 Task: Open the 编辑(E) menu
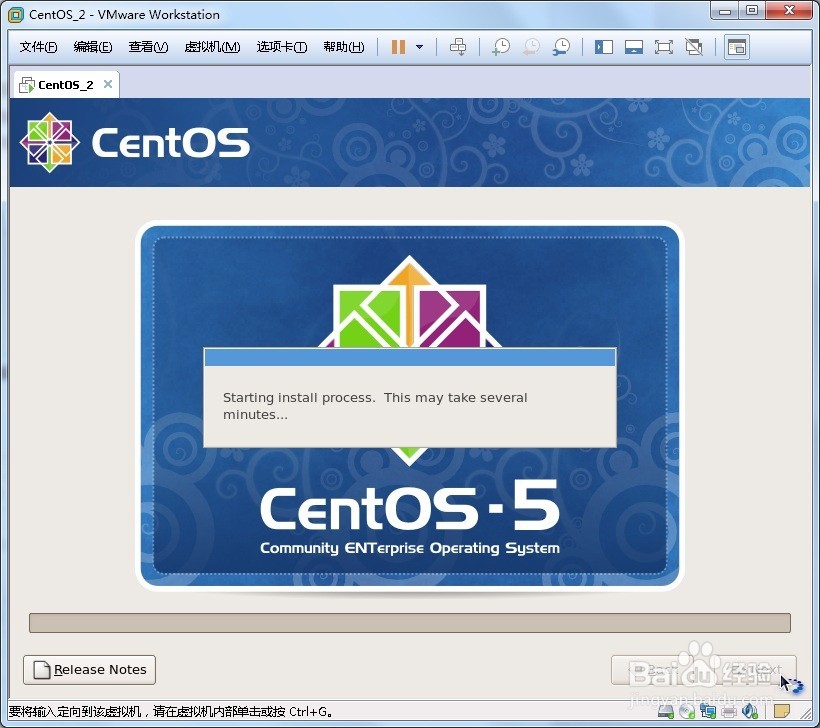point(93,47)
